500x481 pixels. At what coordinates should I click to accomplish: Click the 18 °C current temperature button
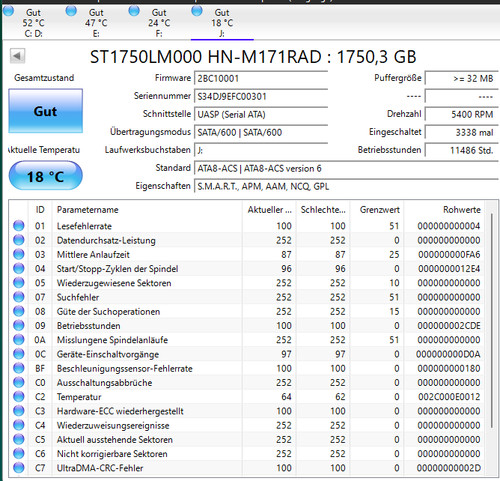click(45, 176)
